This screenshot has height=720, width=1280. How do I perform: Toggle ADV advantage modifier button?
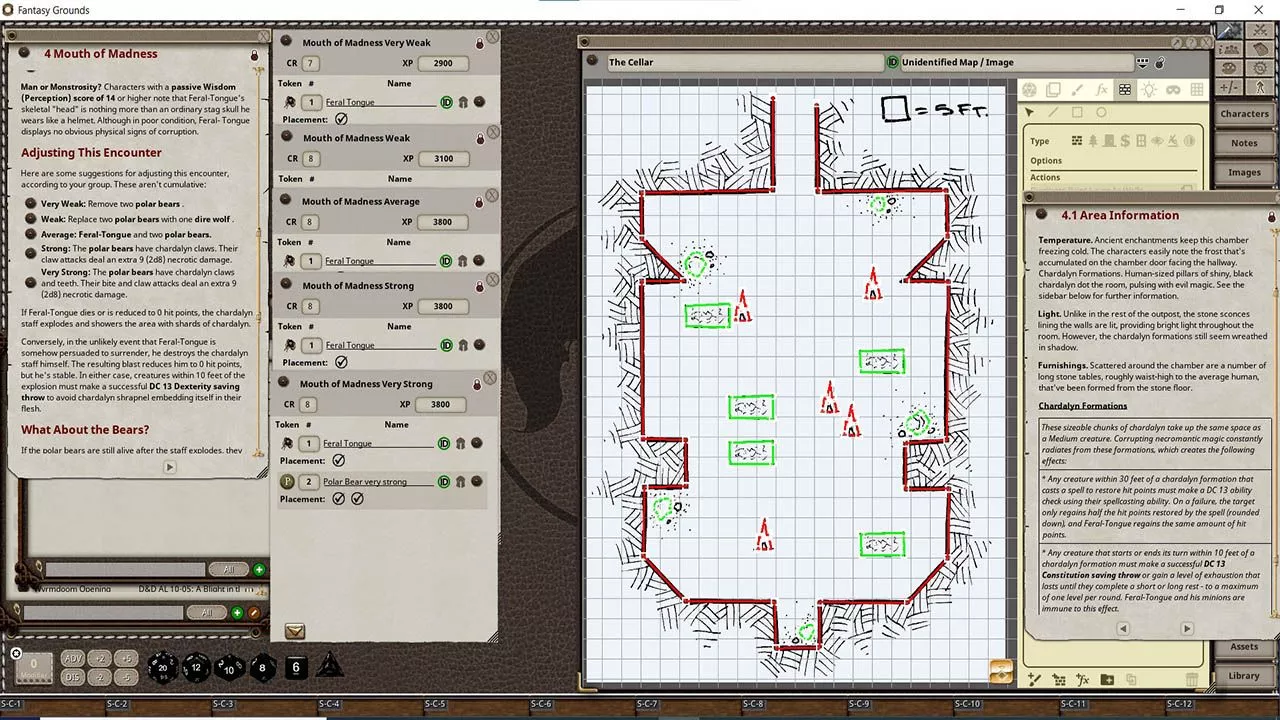(73, 659)
